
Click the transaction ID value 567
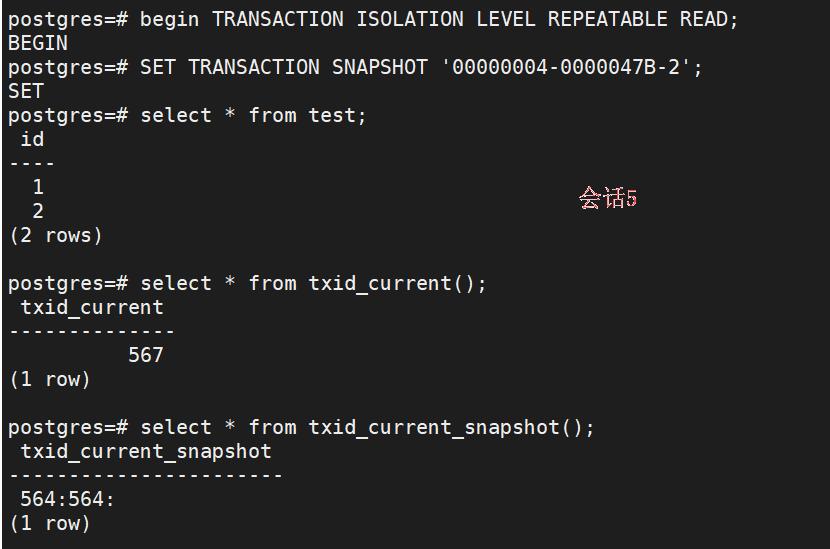click(x=146, y=355)
